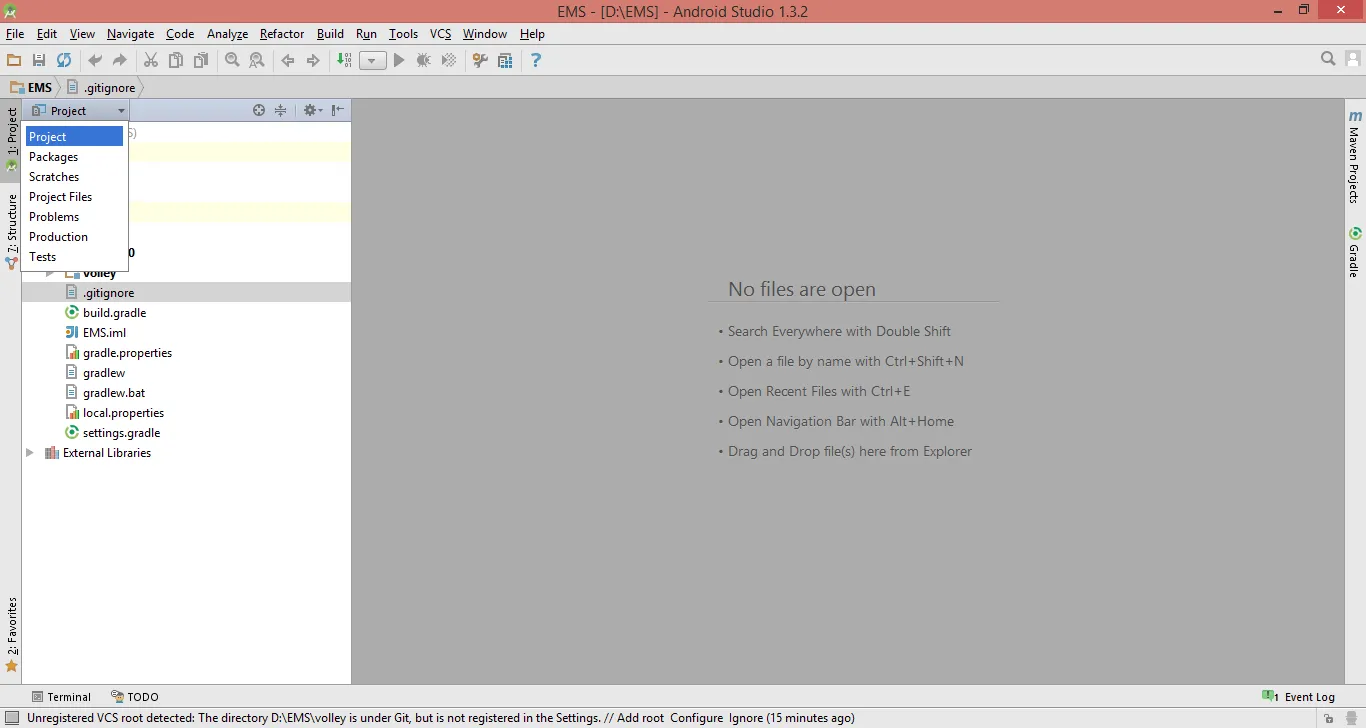Open Settings via the wrench icon
1366x728 pixels.
click(480, 60)
